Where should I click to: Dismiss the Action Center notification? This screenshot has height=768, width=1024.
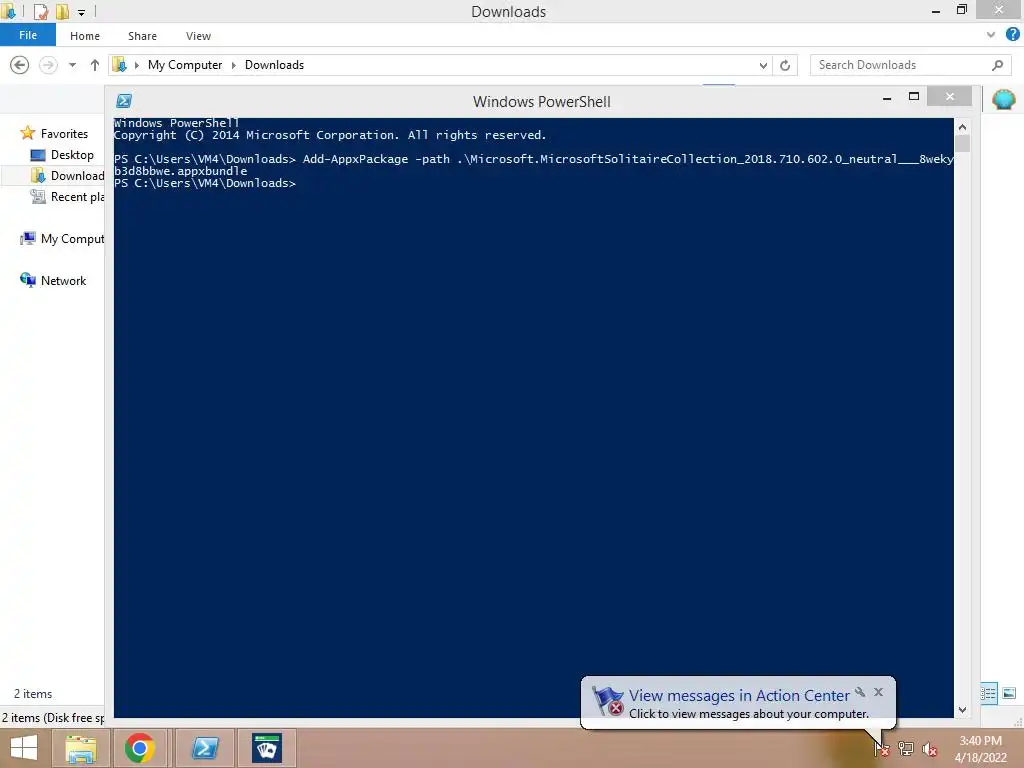click(878, 692)
